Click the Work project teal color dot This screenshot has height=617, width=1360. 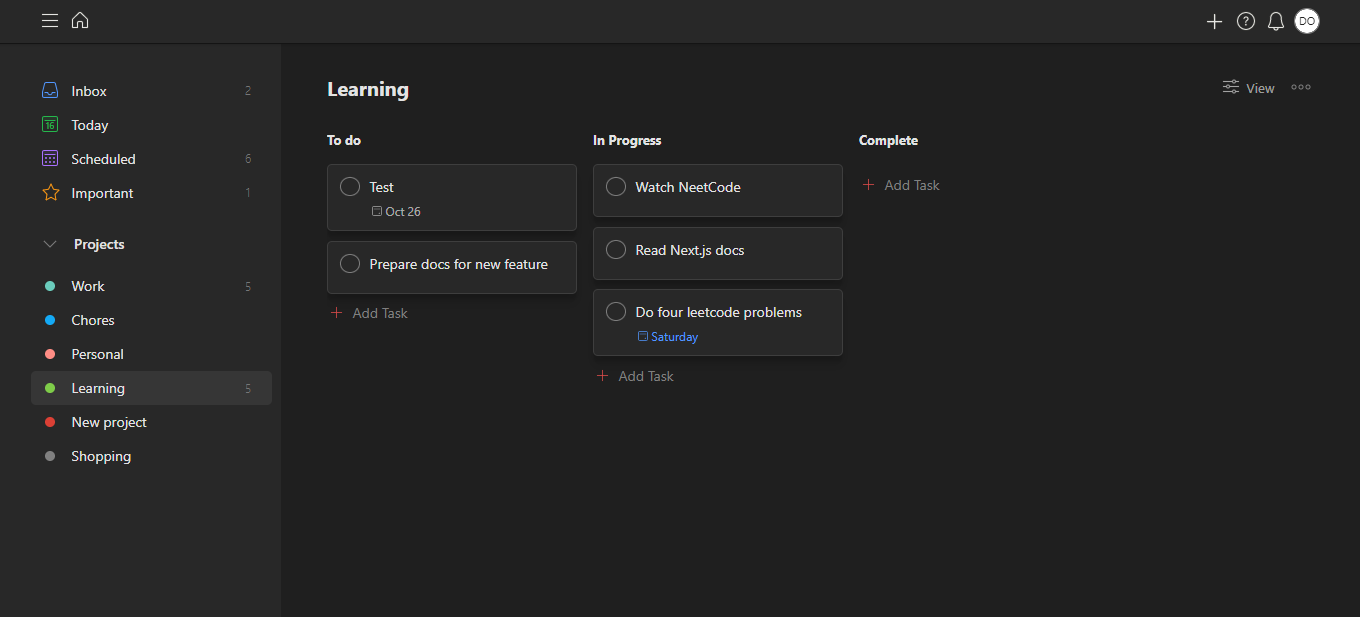(x=50, y=286)
